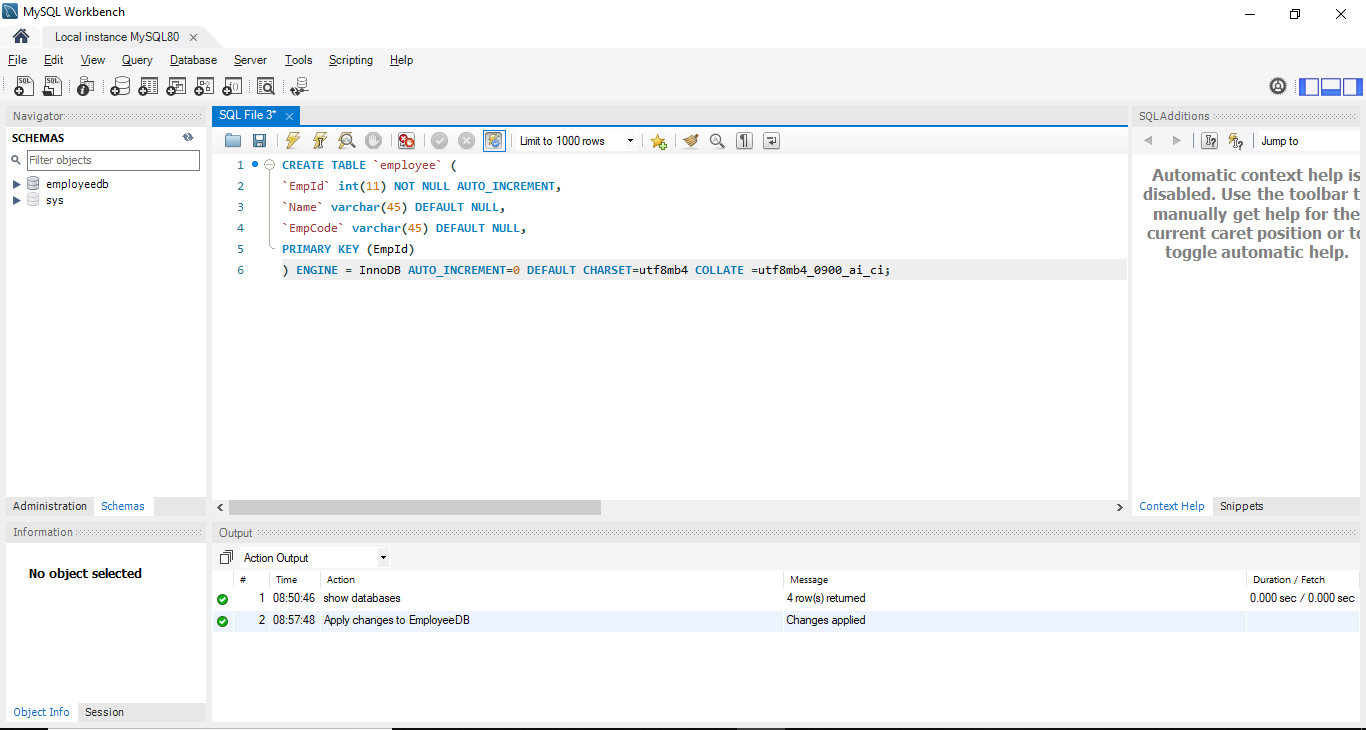Screen dimensions: 1366x730
Task: Select the employeedb schema in the tree
Action: [x=77, y=184]
